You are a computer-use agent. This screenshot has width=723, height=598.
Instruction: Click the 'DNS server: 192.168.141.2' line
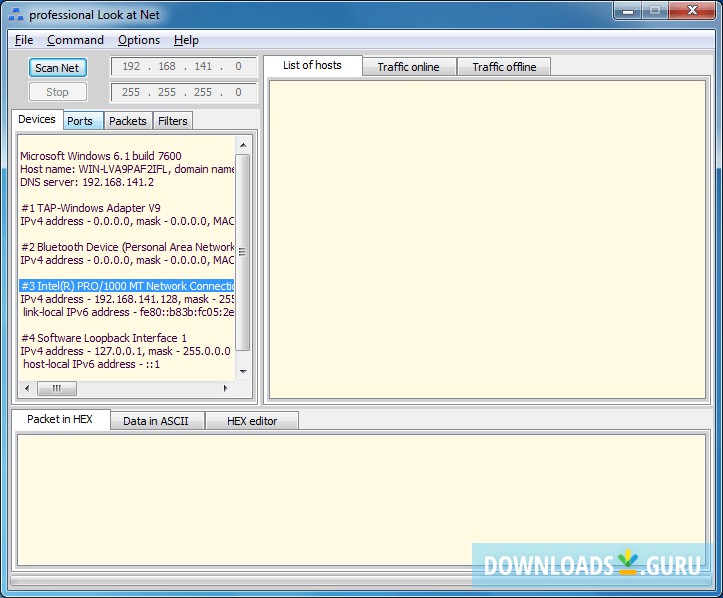tap(87, 182)
